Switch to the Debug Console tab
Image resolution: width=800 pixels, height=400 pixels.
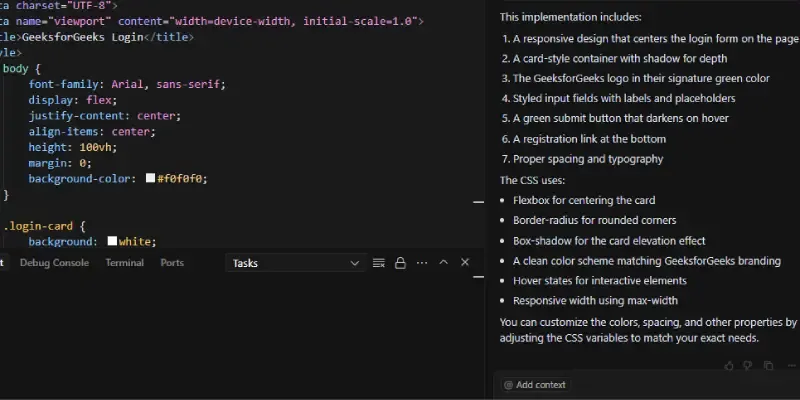55,263
